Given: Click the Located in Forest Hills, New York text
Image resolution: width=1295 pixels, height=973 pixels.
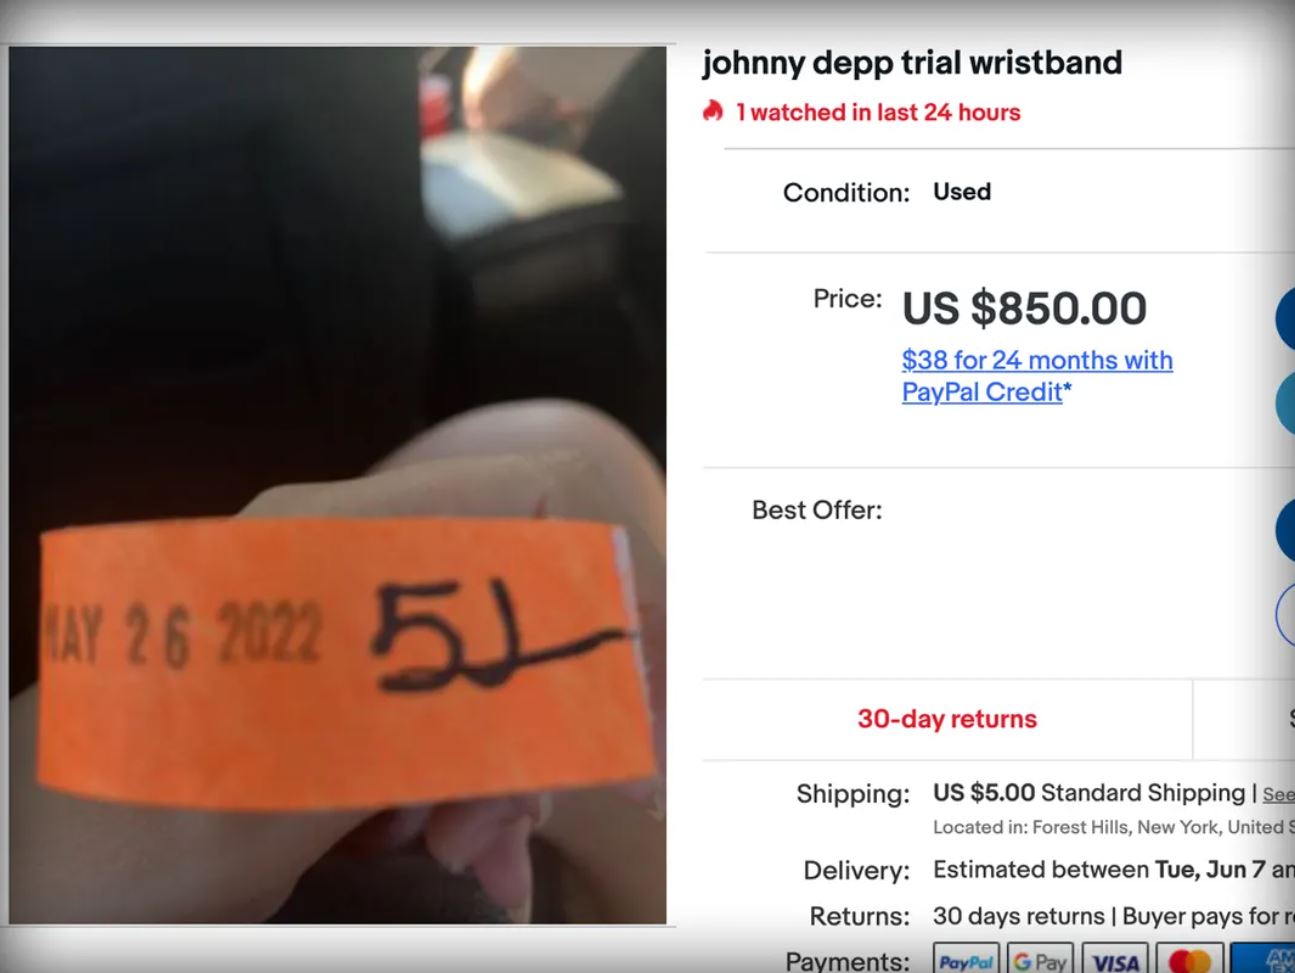Looking at the screenshot, I should pos(1113,827).
